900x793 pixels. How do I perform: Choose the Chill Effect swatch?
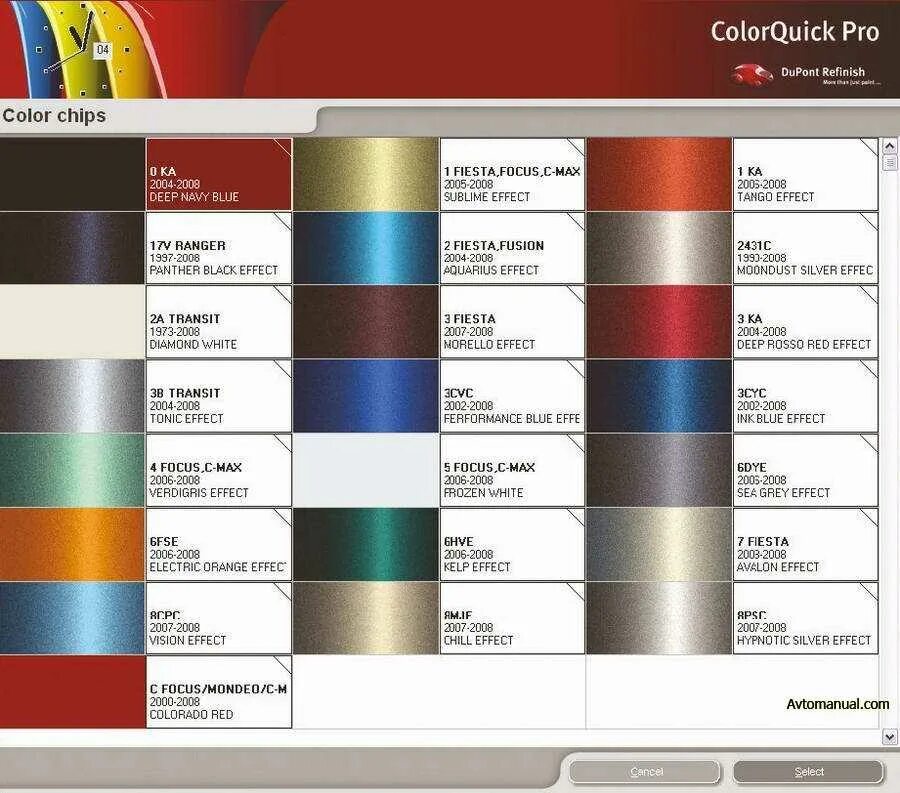click(x=366, y=618)
